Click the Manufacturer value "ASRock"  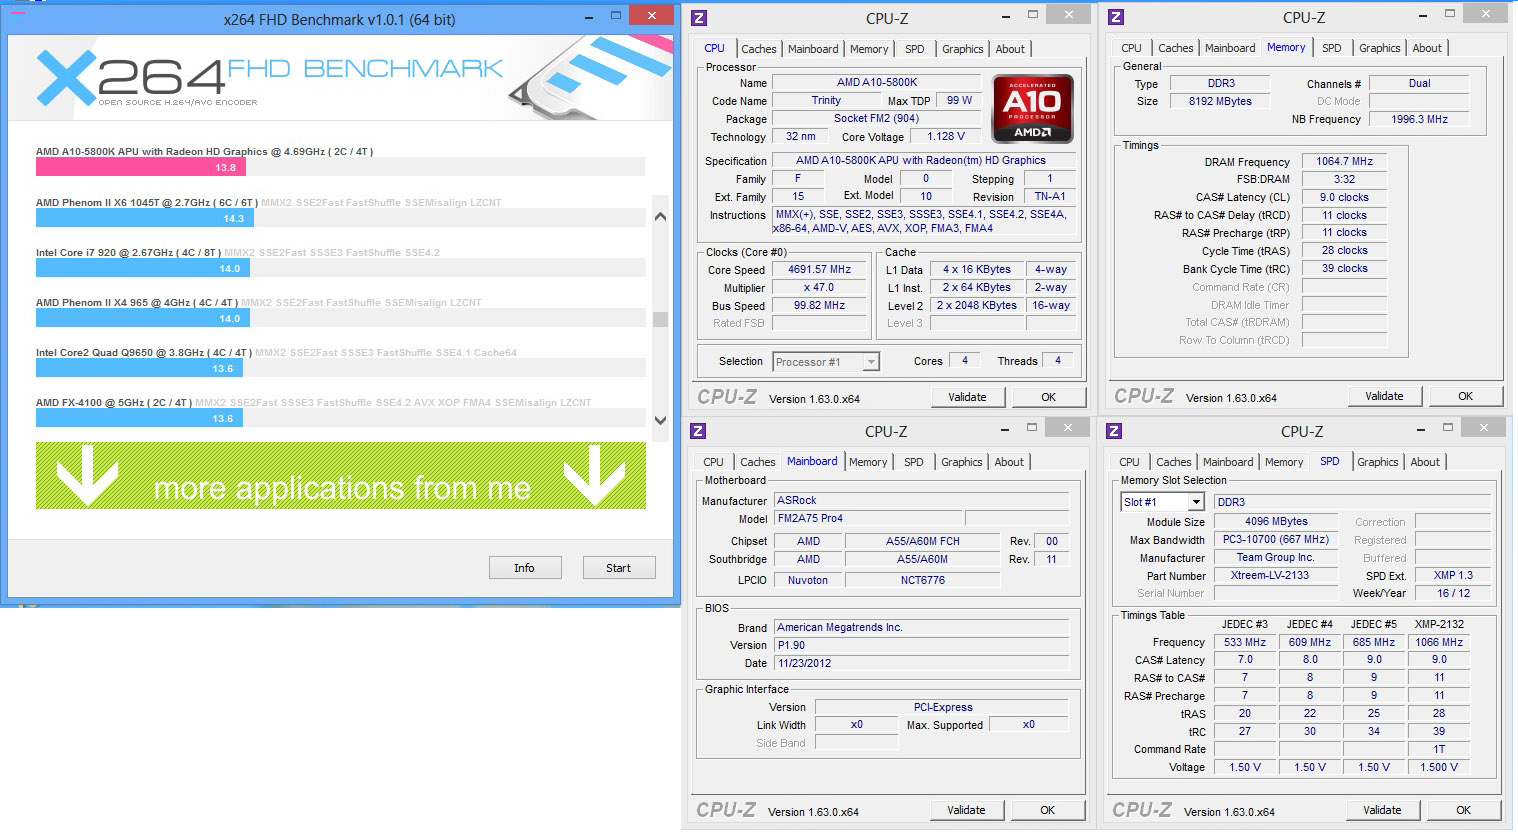pos(922,500)
